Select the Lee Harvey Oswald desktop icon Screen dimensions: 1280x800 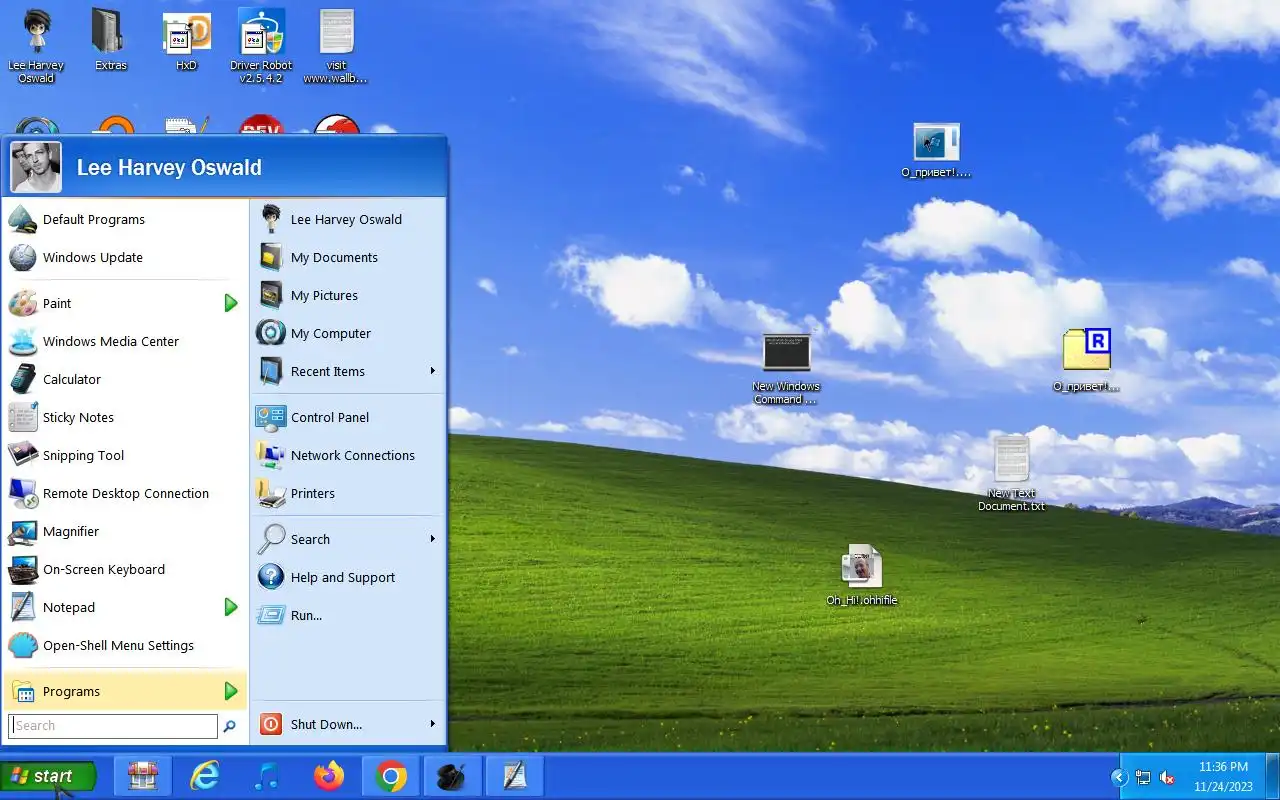[x=36, y=46]
